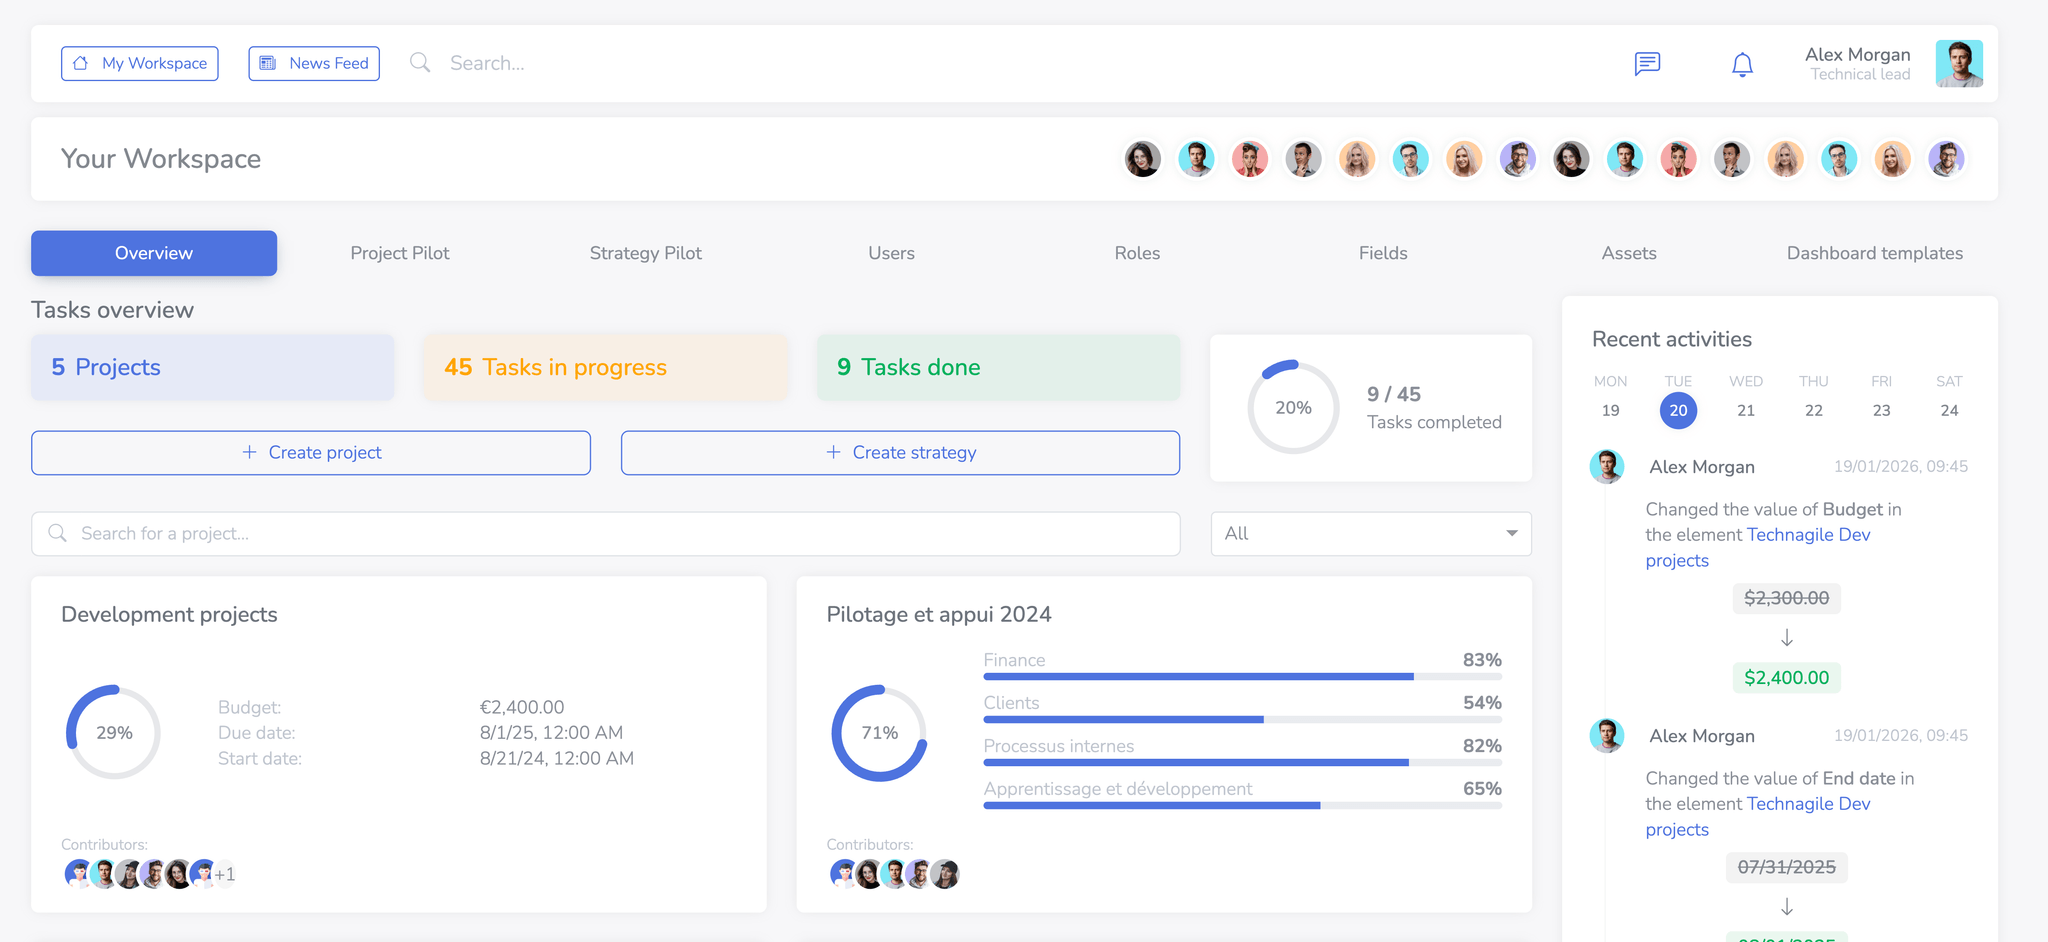Click the home icon beside My Workspace

pos(79,63)
